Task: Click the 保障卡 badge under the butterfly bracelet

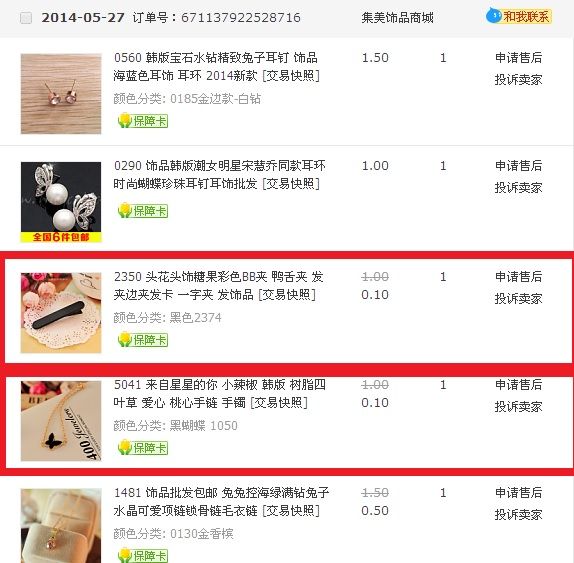Action: (143, 448)
